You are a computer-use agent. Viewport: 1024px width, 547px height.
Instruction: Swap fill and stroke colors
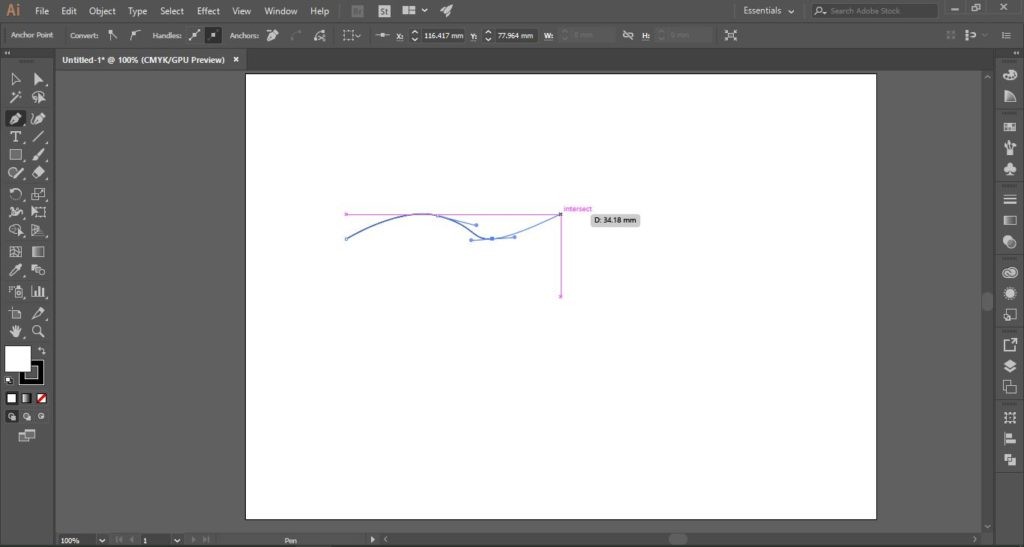pos(42,351)
